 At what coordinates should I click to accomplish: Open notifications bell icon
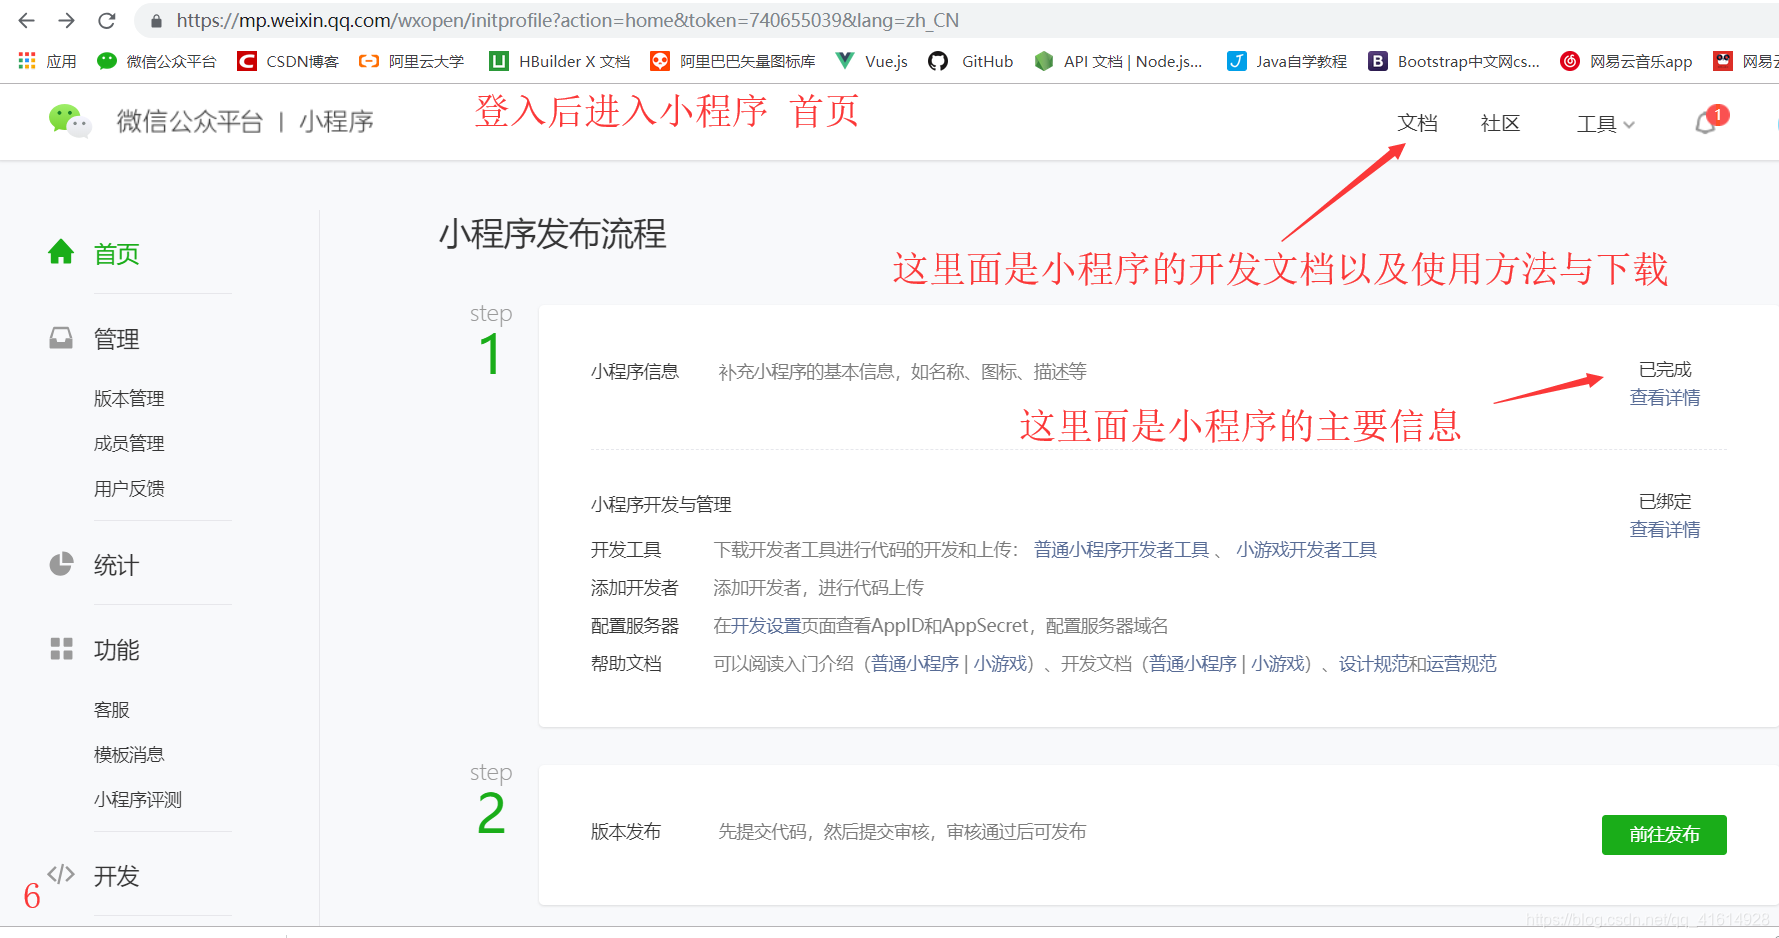tap(1706, 123)
